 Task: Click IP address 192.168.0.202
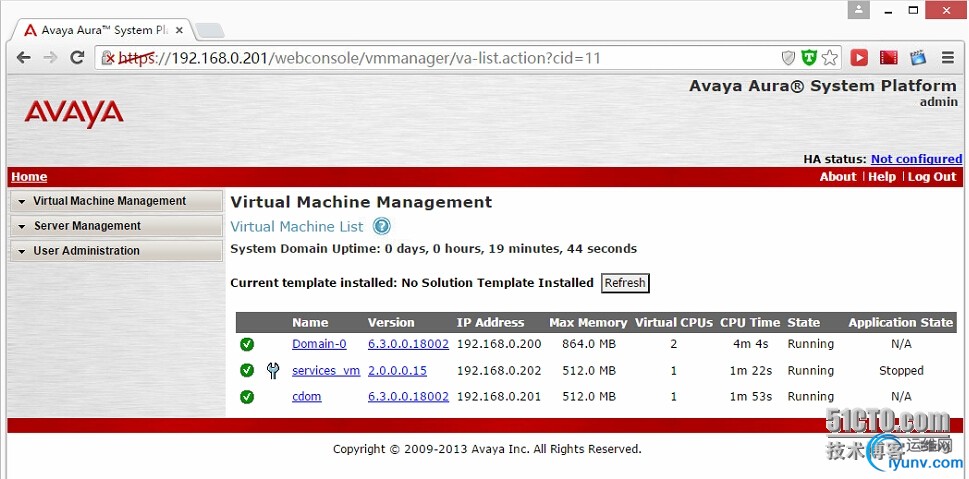click(x=499, y=371)
